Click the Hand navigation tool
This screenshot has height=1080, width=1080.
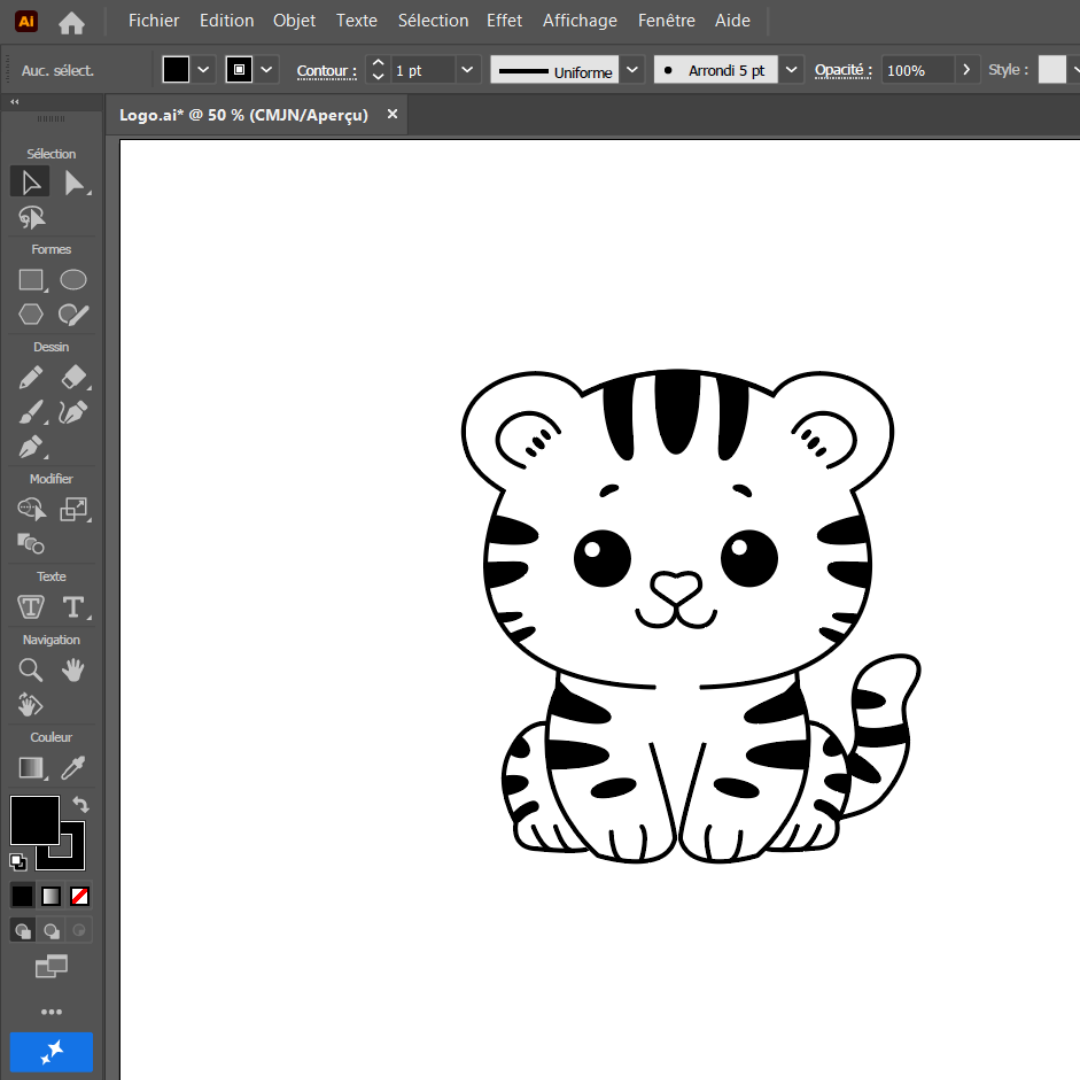click(73, 670)
